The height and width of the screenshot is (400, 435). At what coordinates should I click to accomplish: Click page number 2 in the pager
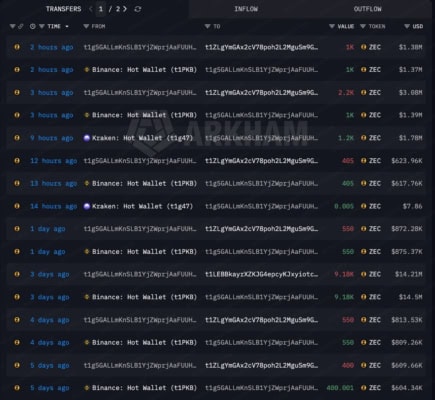click(118, 9)
